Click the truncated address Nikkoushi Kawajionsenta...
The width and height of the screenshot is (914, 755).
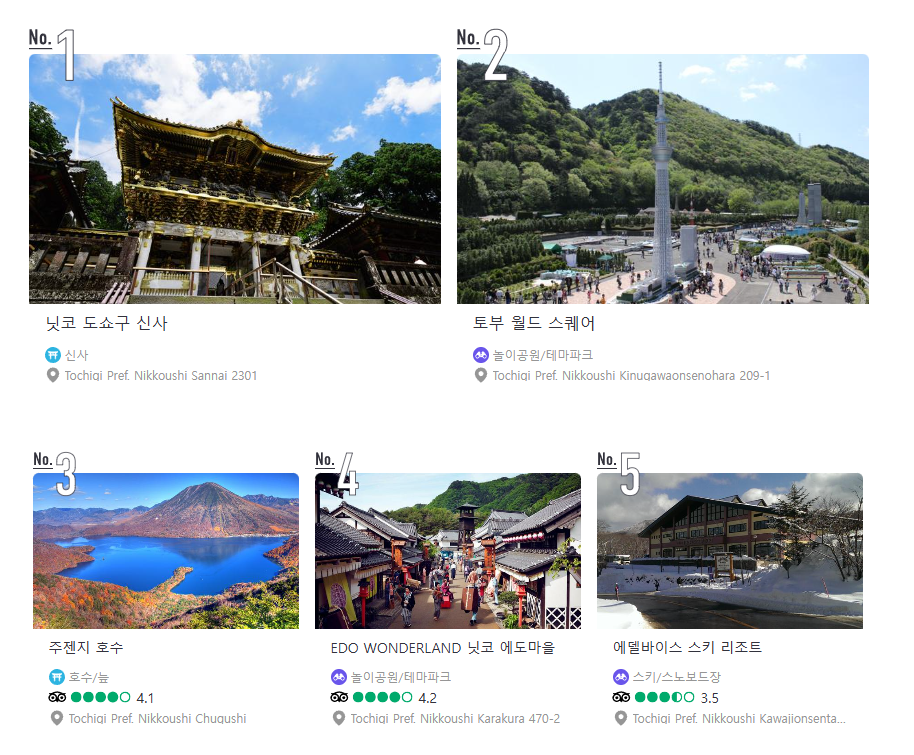739,719
